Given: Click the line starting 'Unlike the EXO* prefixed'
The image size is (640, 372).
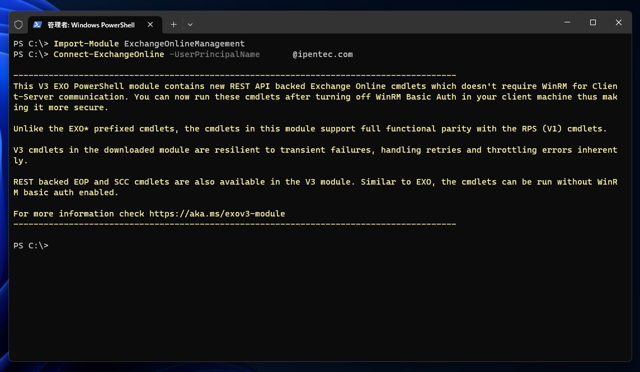Looking at the screenshot, I should coord(310,129).
